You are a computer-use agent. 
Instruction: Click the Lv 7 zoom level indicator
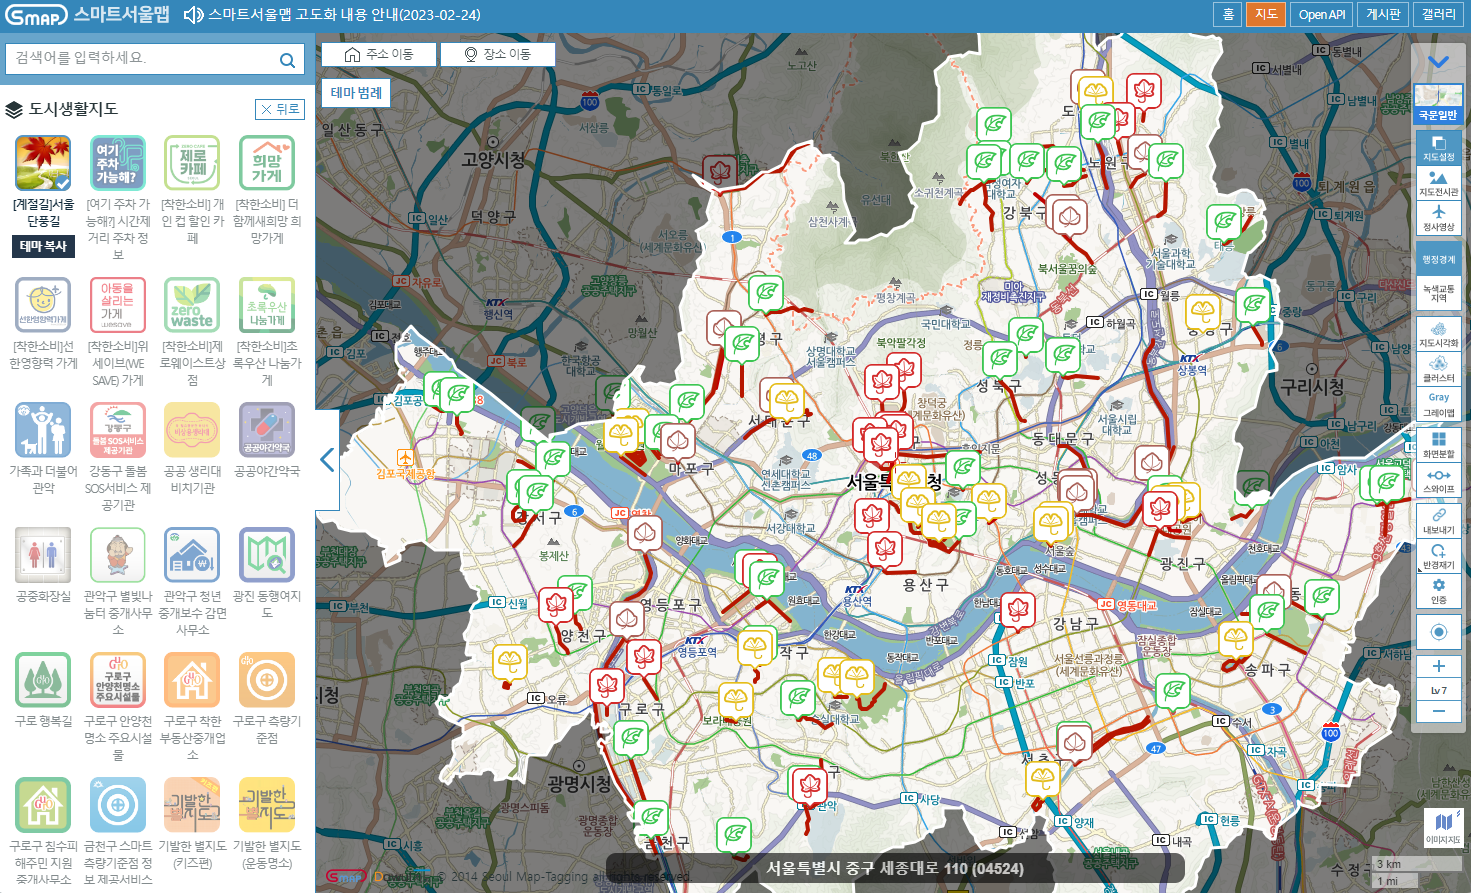point(1439,690)
